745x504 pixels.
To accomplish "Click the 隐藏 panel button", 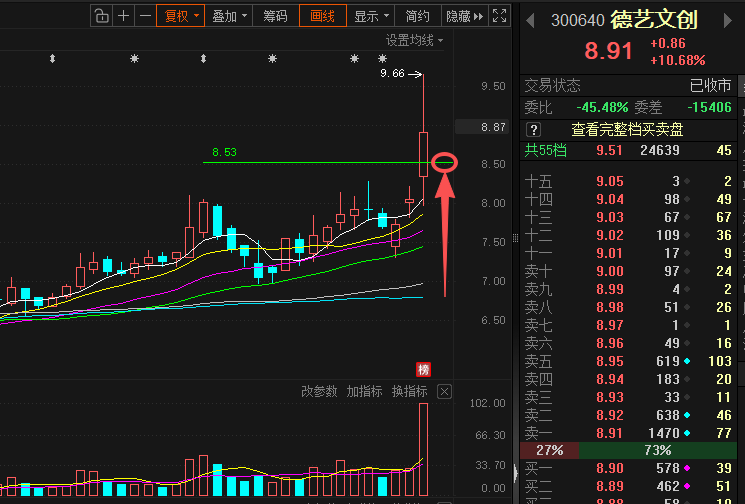I will [x=464, y=16].
